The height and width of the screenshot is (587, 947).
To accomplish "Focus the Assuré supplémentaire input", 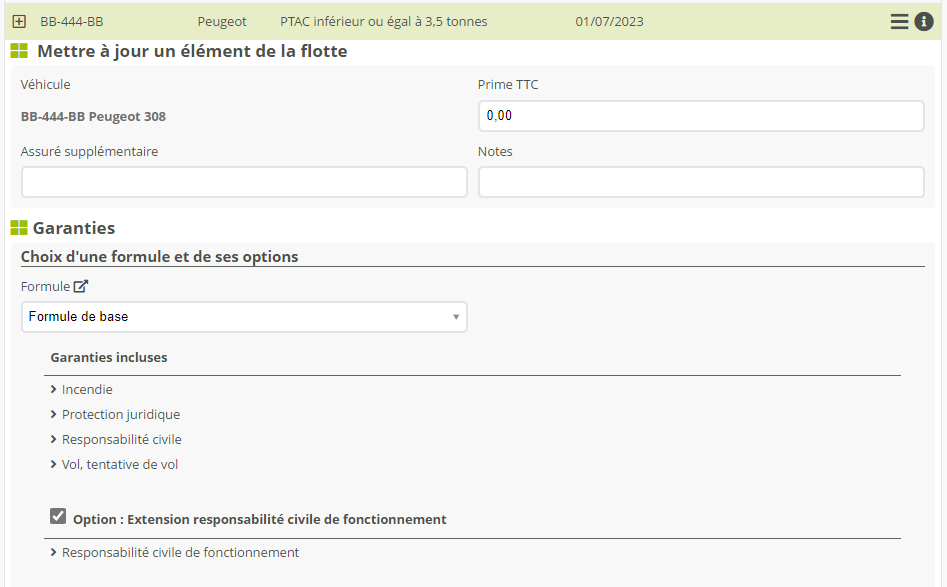I will (244, 182).
